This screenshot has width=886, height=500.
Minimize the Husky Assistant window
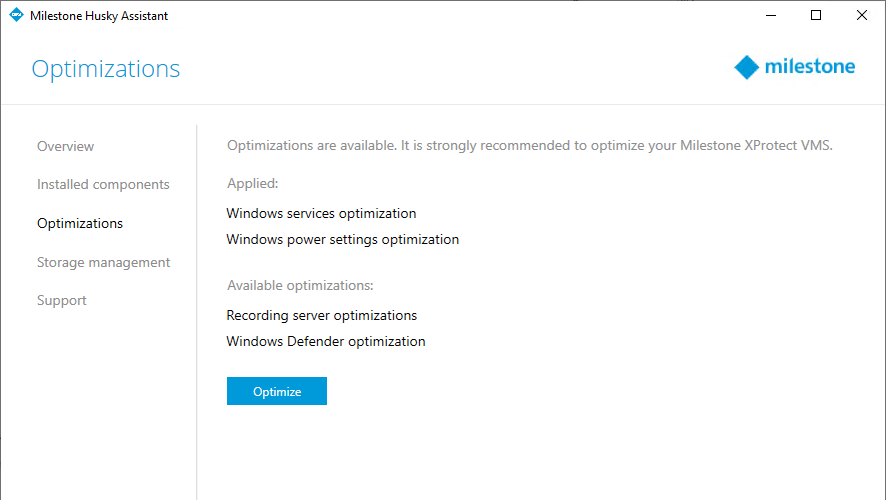(771, 16)
